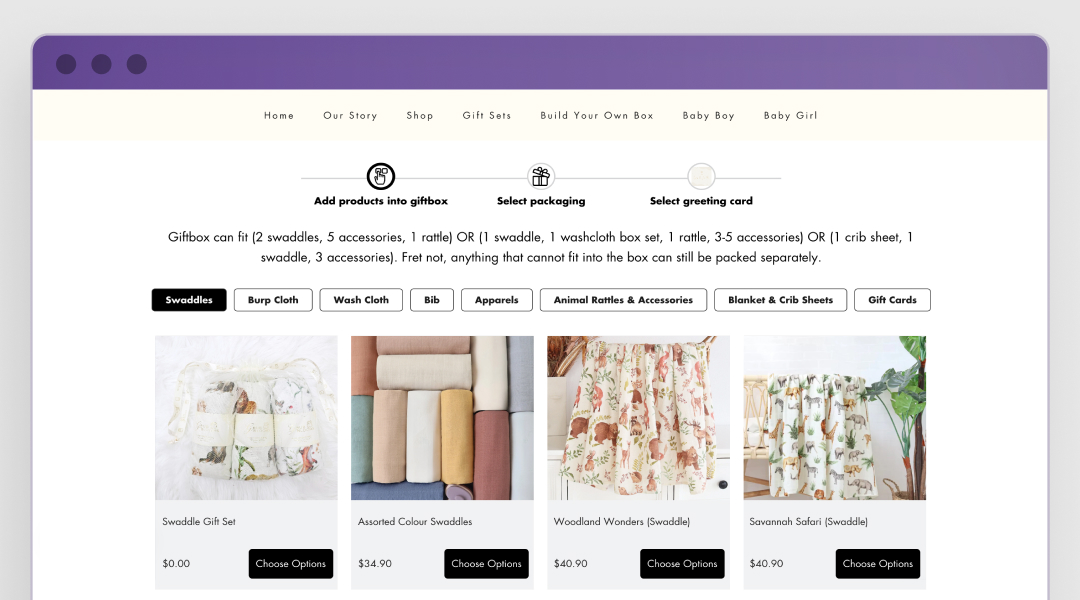
Task: Open Woodland Wonders swaddle image
Action: click(638, 417)
